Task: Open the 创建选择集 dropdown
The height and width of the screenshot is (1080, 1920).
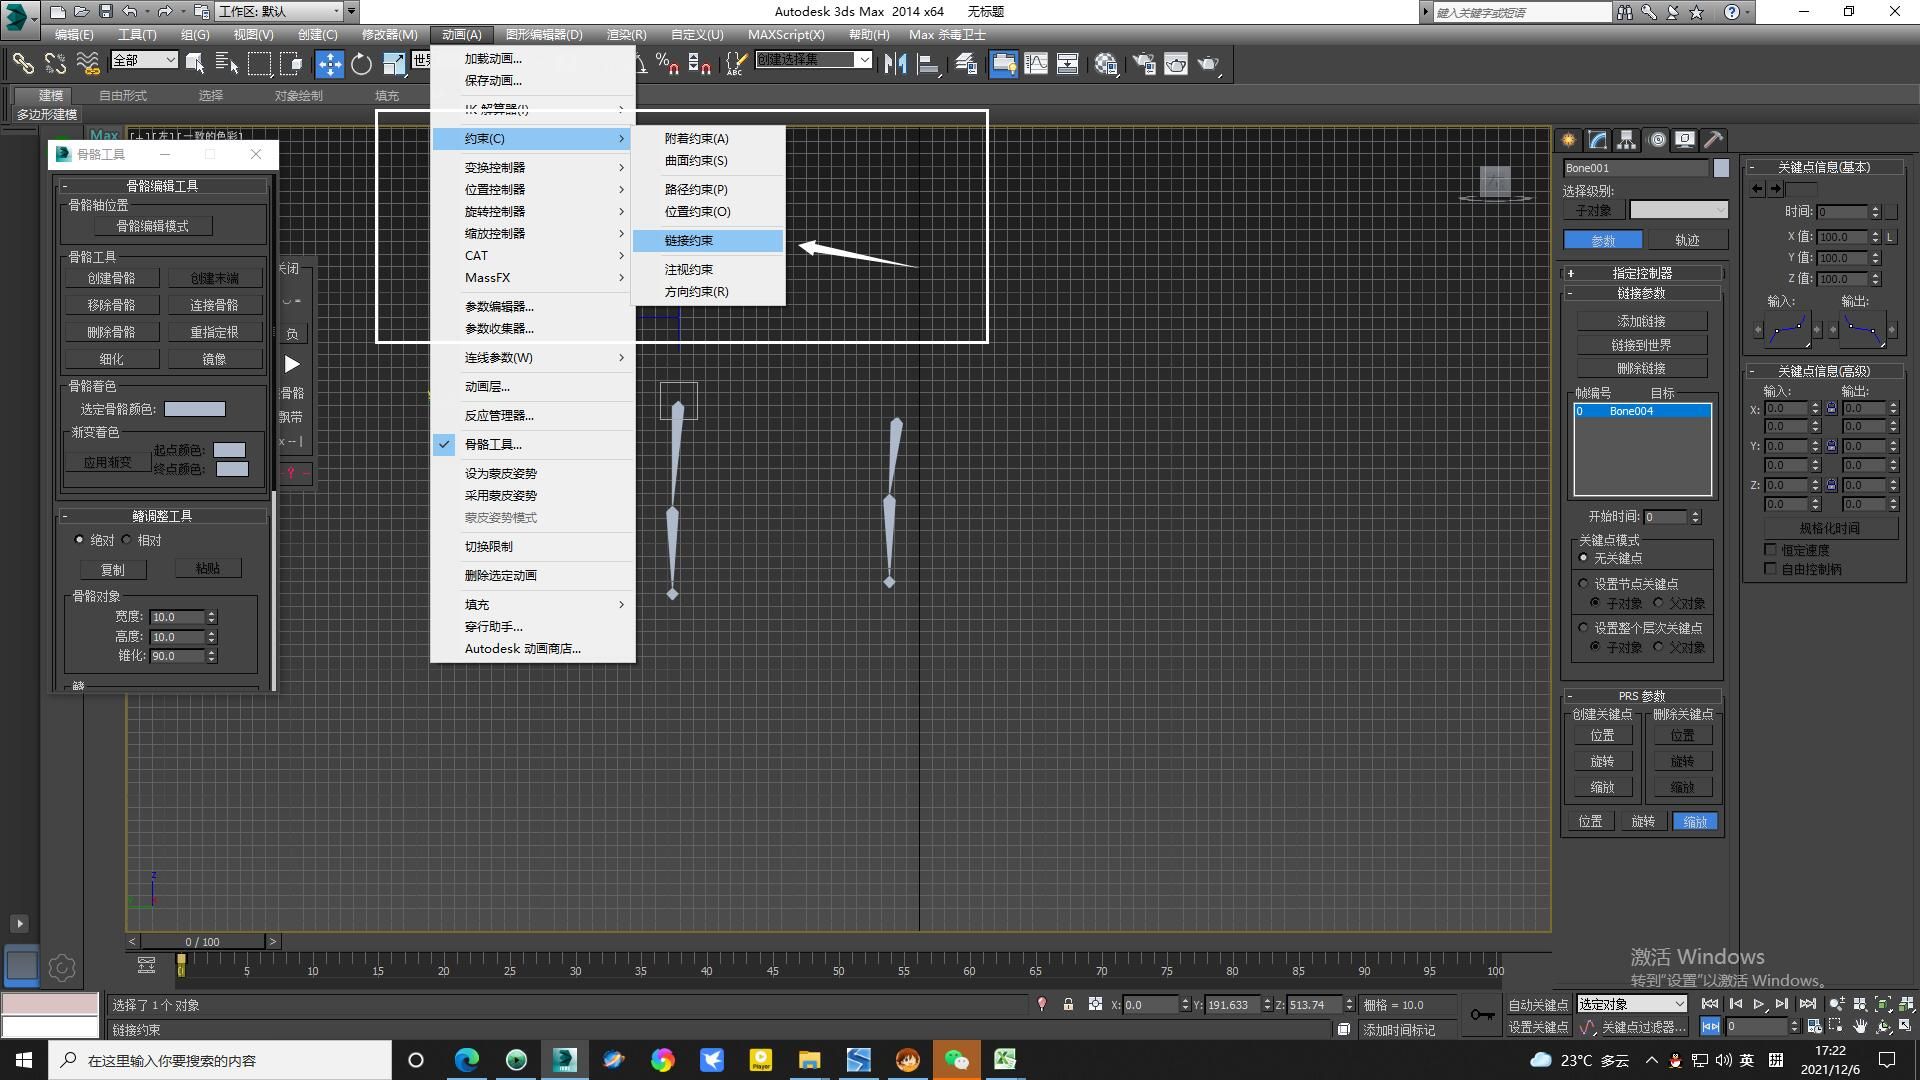Action: 814,60
